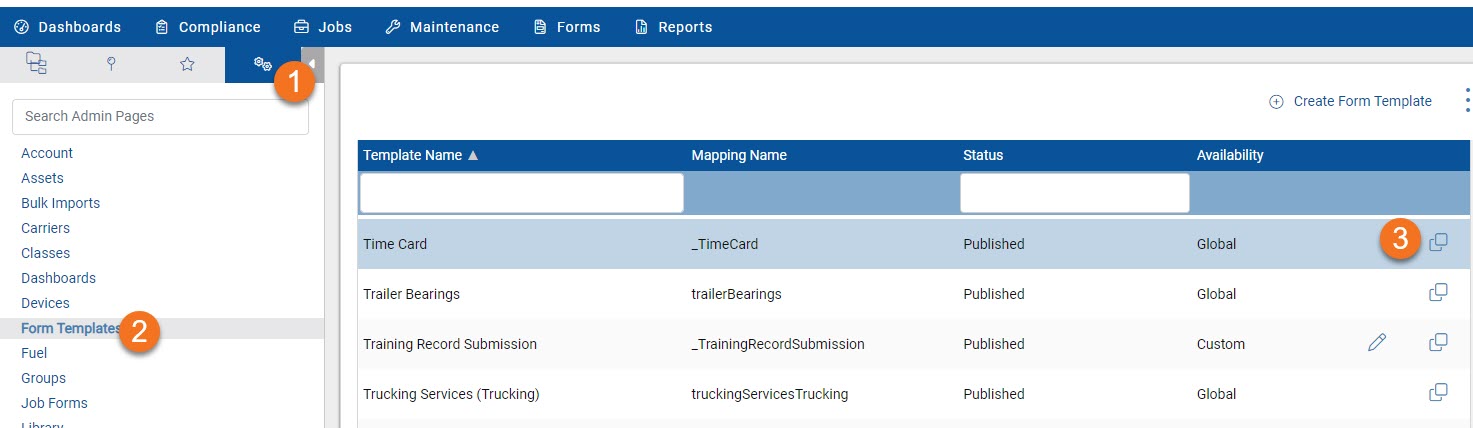This screenshot has height=428, width=1473.
Task: Select the Trailer Bearings row name
Action: point(411,294)
